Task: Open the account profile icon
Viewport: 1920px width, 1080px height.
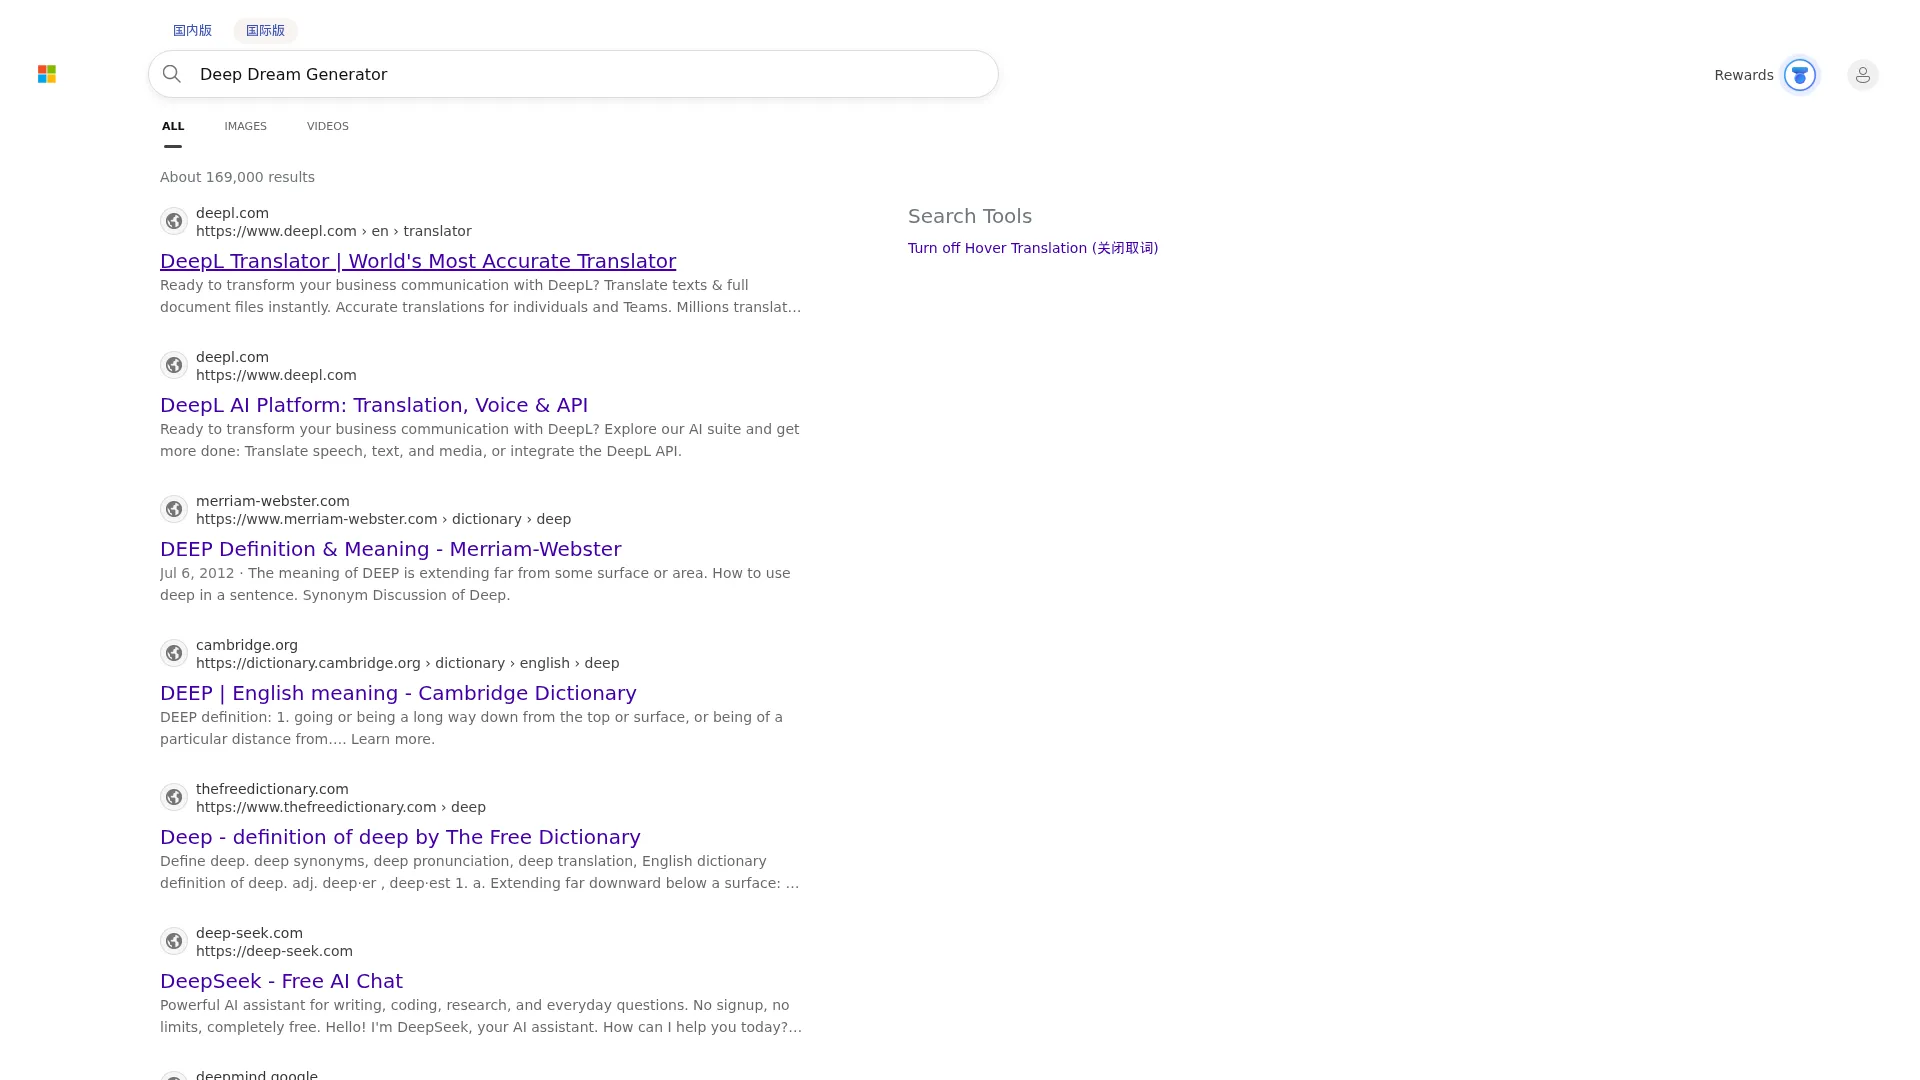Action: [x=1862, y=75]
